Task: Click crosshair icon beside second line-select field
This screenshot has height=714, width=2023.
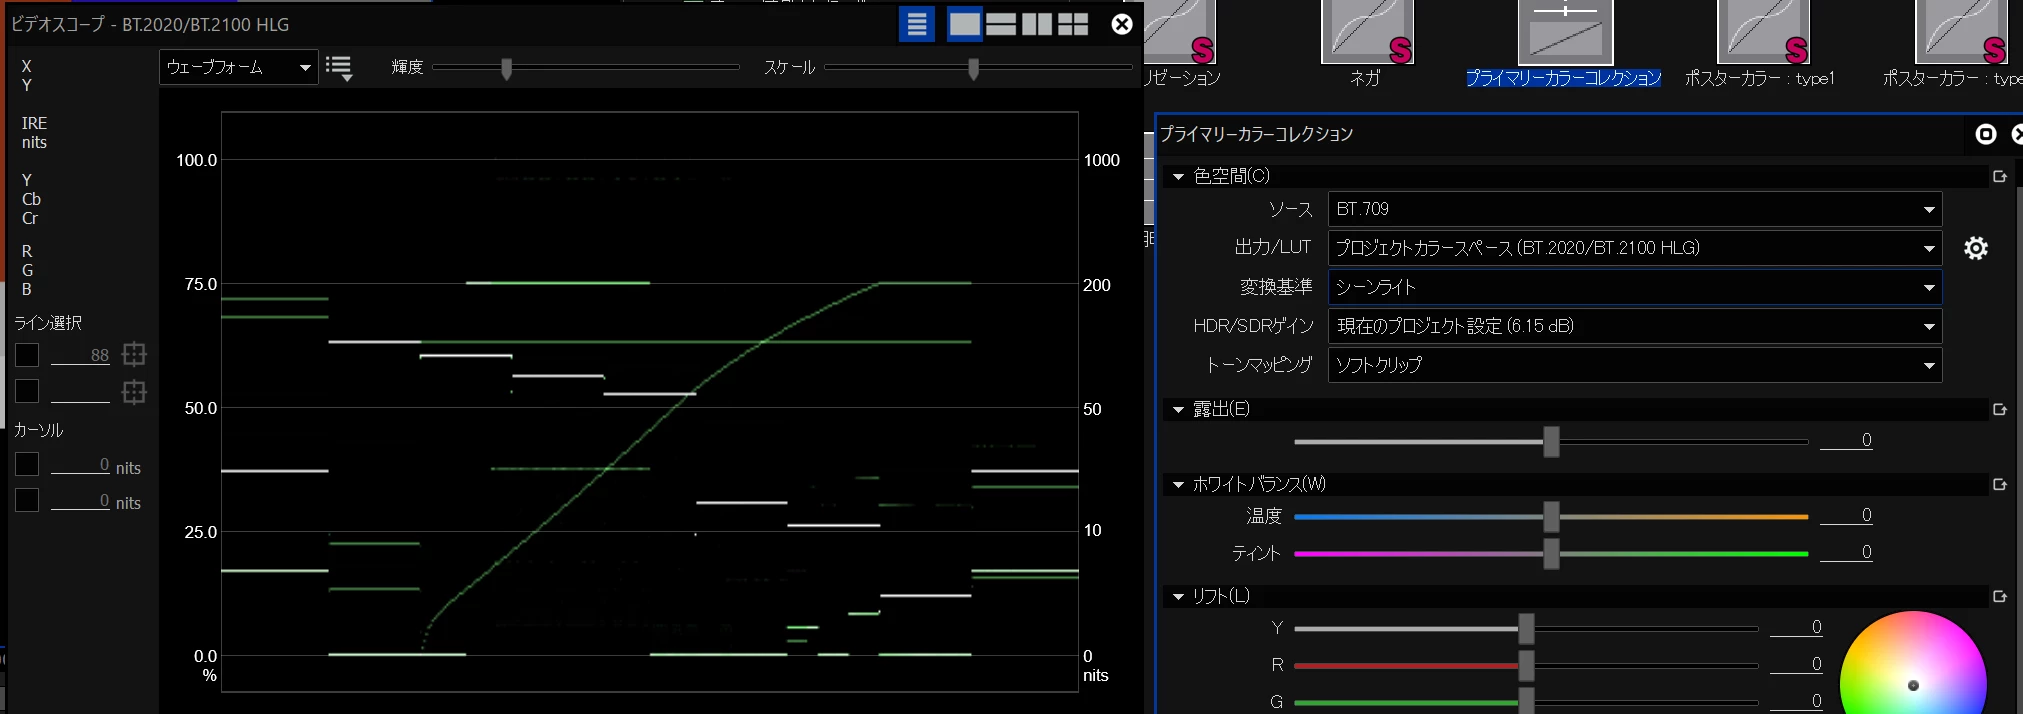Action: click(134, 392)
